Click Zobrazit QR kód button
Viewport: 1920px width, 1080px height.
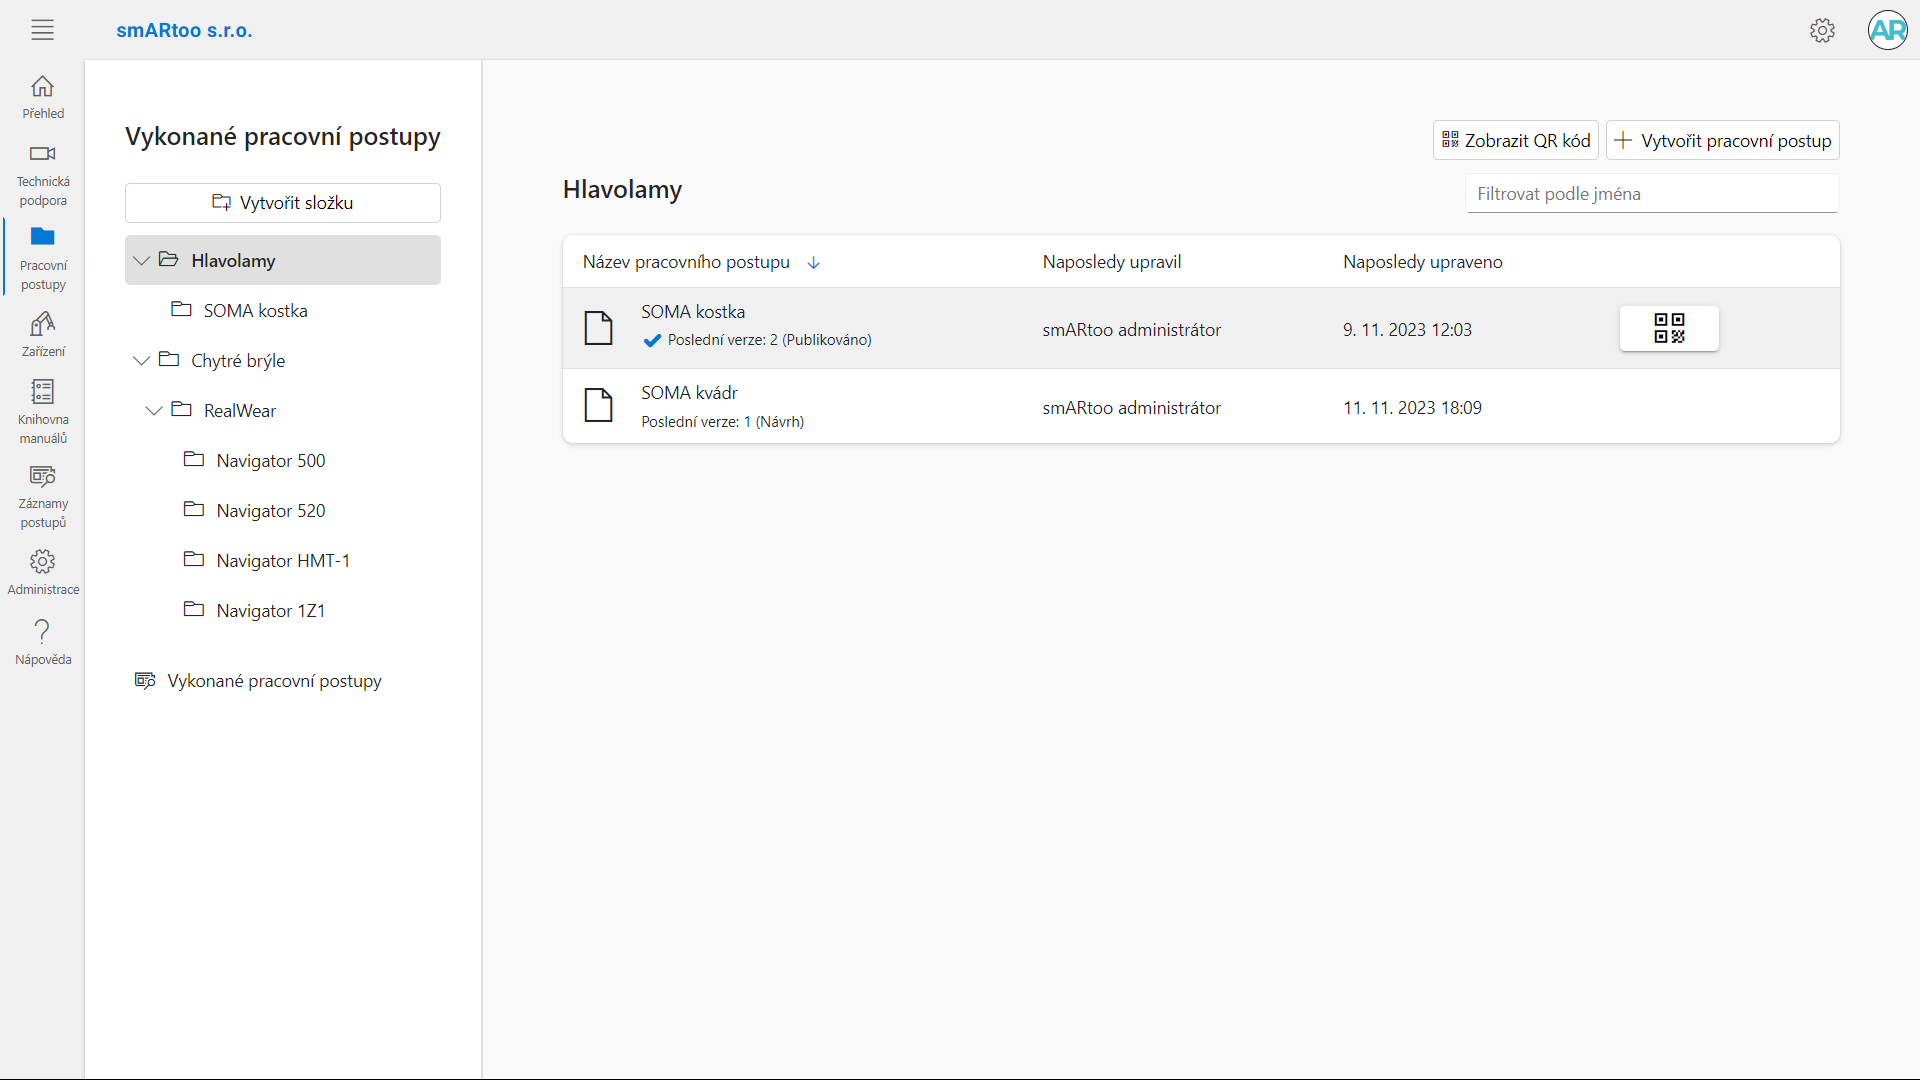(1515, 141)
